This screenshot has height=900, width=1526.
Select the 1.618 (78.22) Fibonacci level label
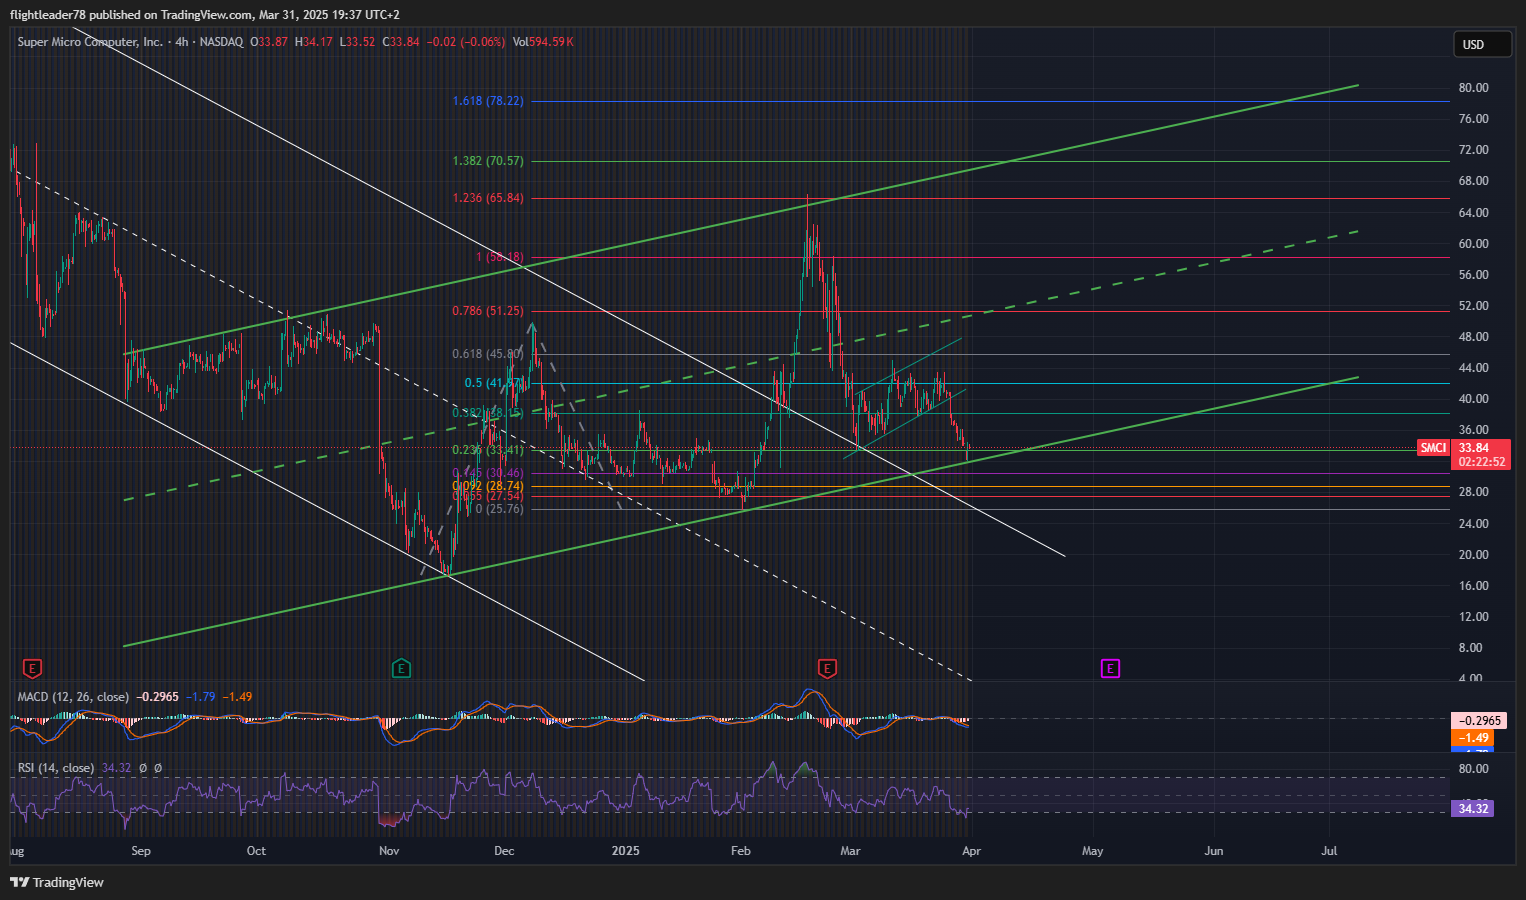488,101
